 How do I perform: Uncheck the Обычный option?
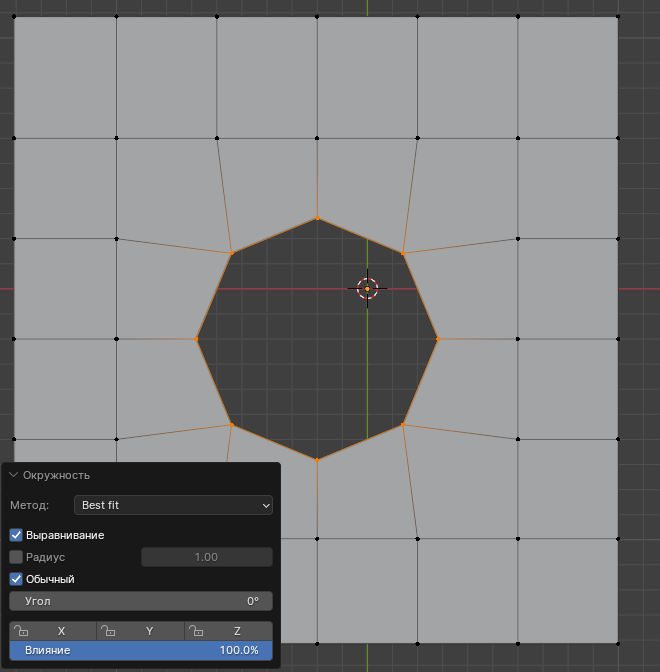coord(16,579)
